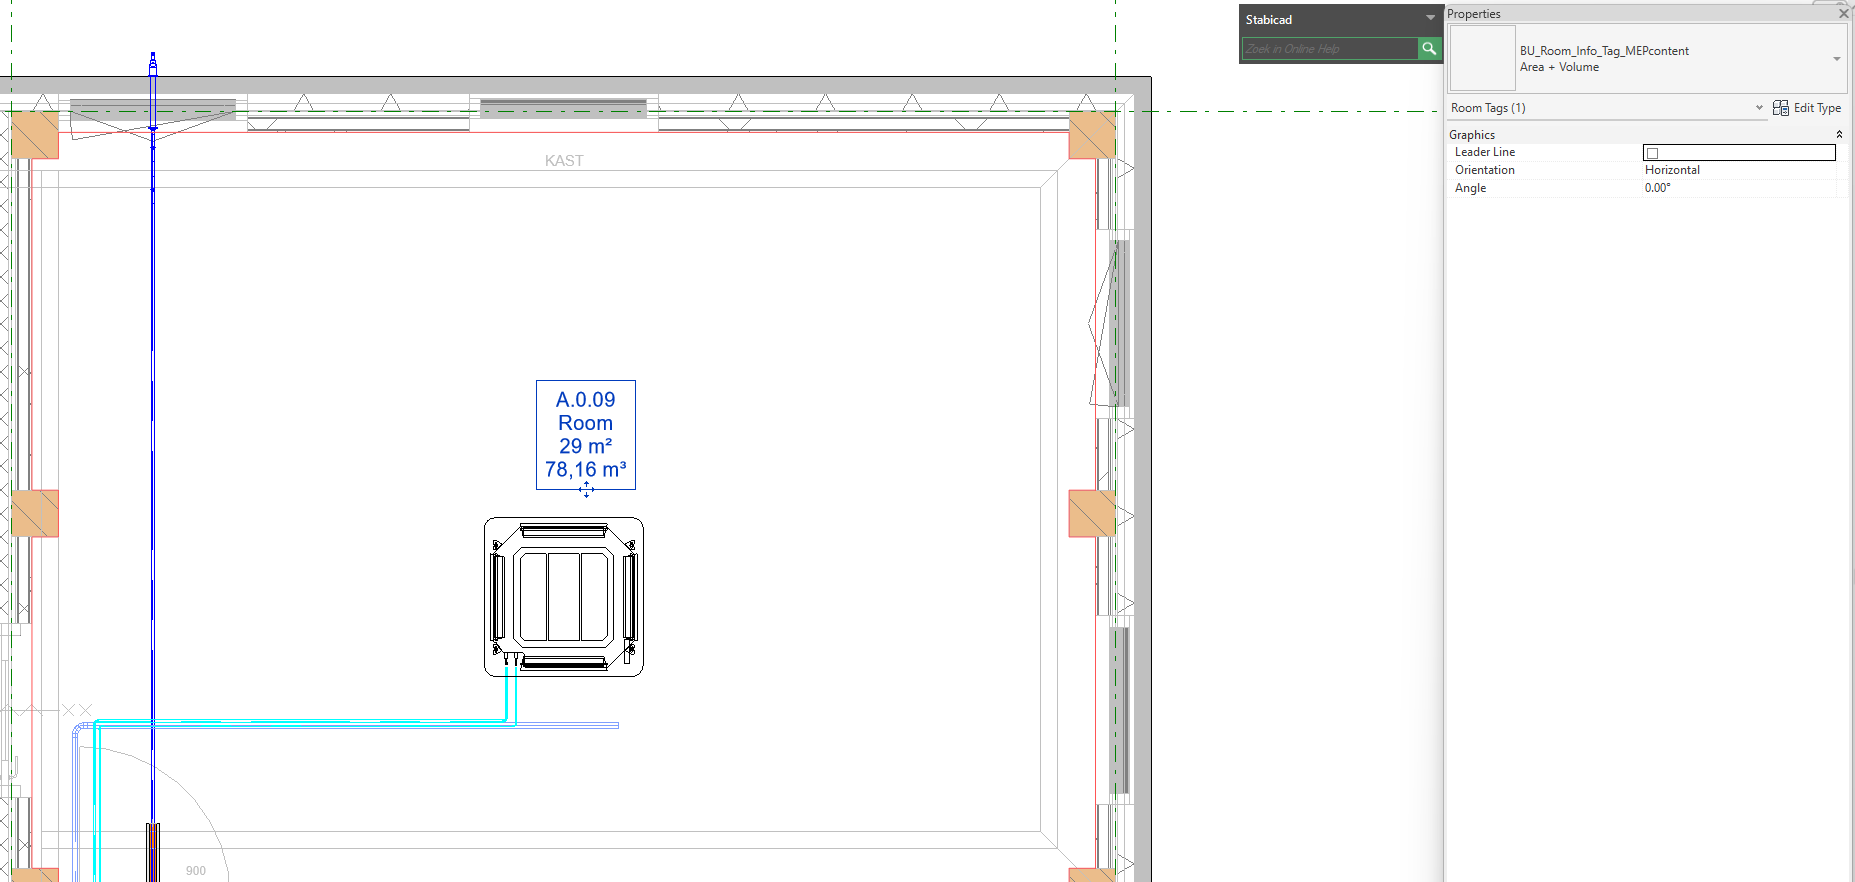Viewport: 1855px width, 882px height.
Task: Close the Properties panel
Action: click(x=1844, y=14)
